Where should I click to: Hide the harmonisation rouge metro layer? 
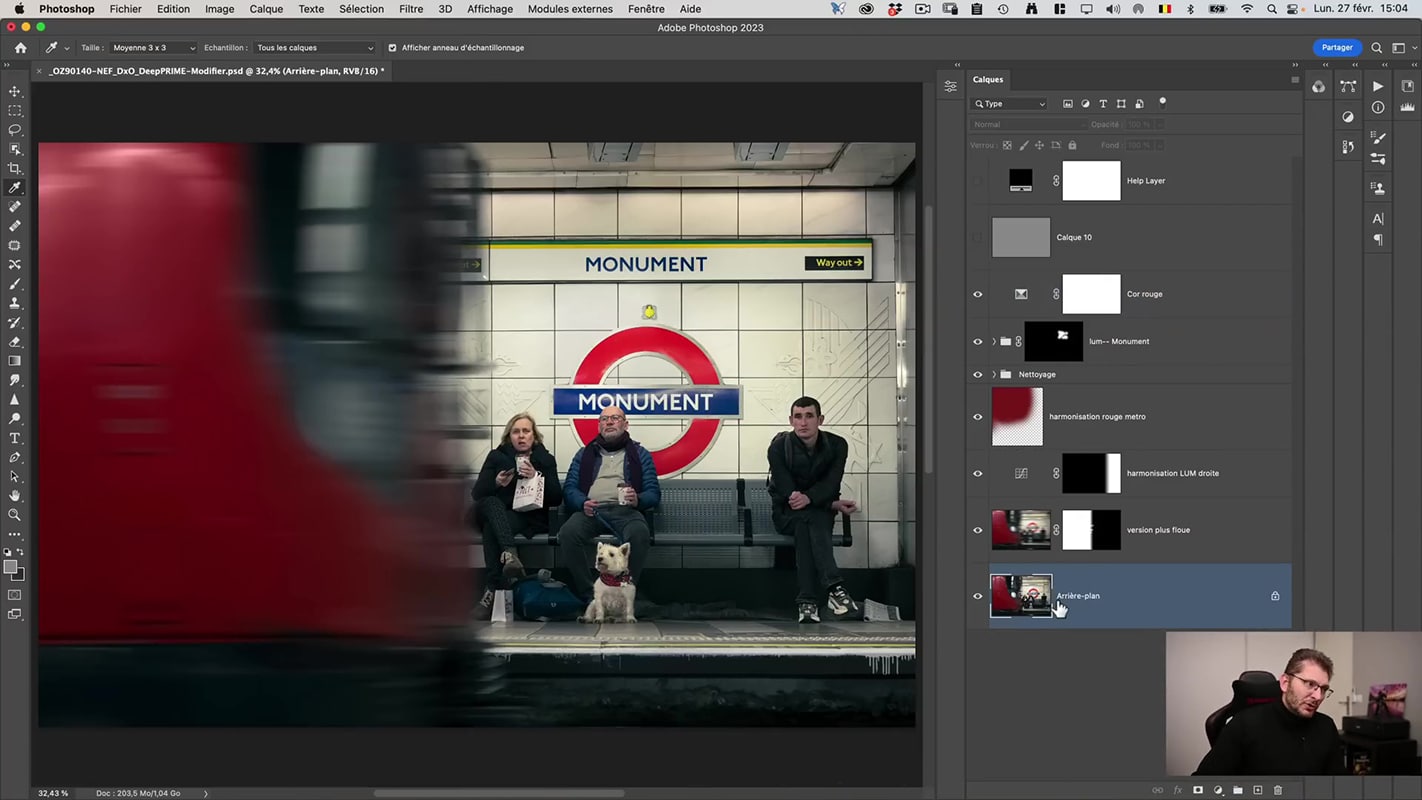[978, 417]
